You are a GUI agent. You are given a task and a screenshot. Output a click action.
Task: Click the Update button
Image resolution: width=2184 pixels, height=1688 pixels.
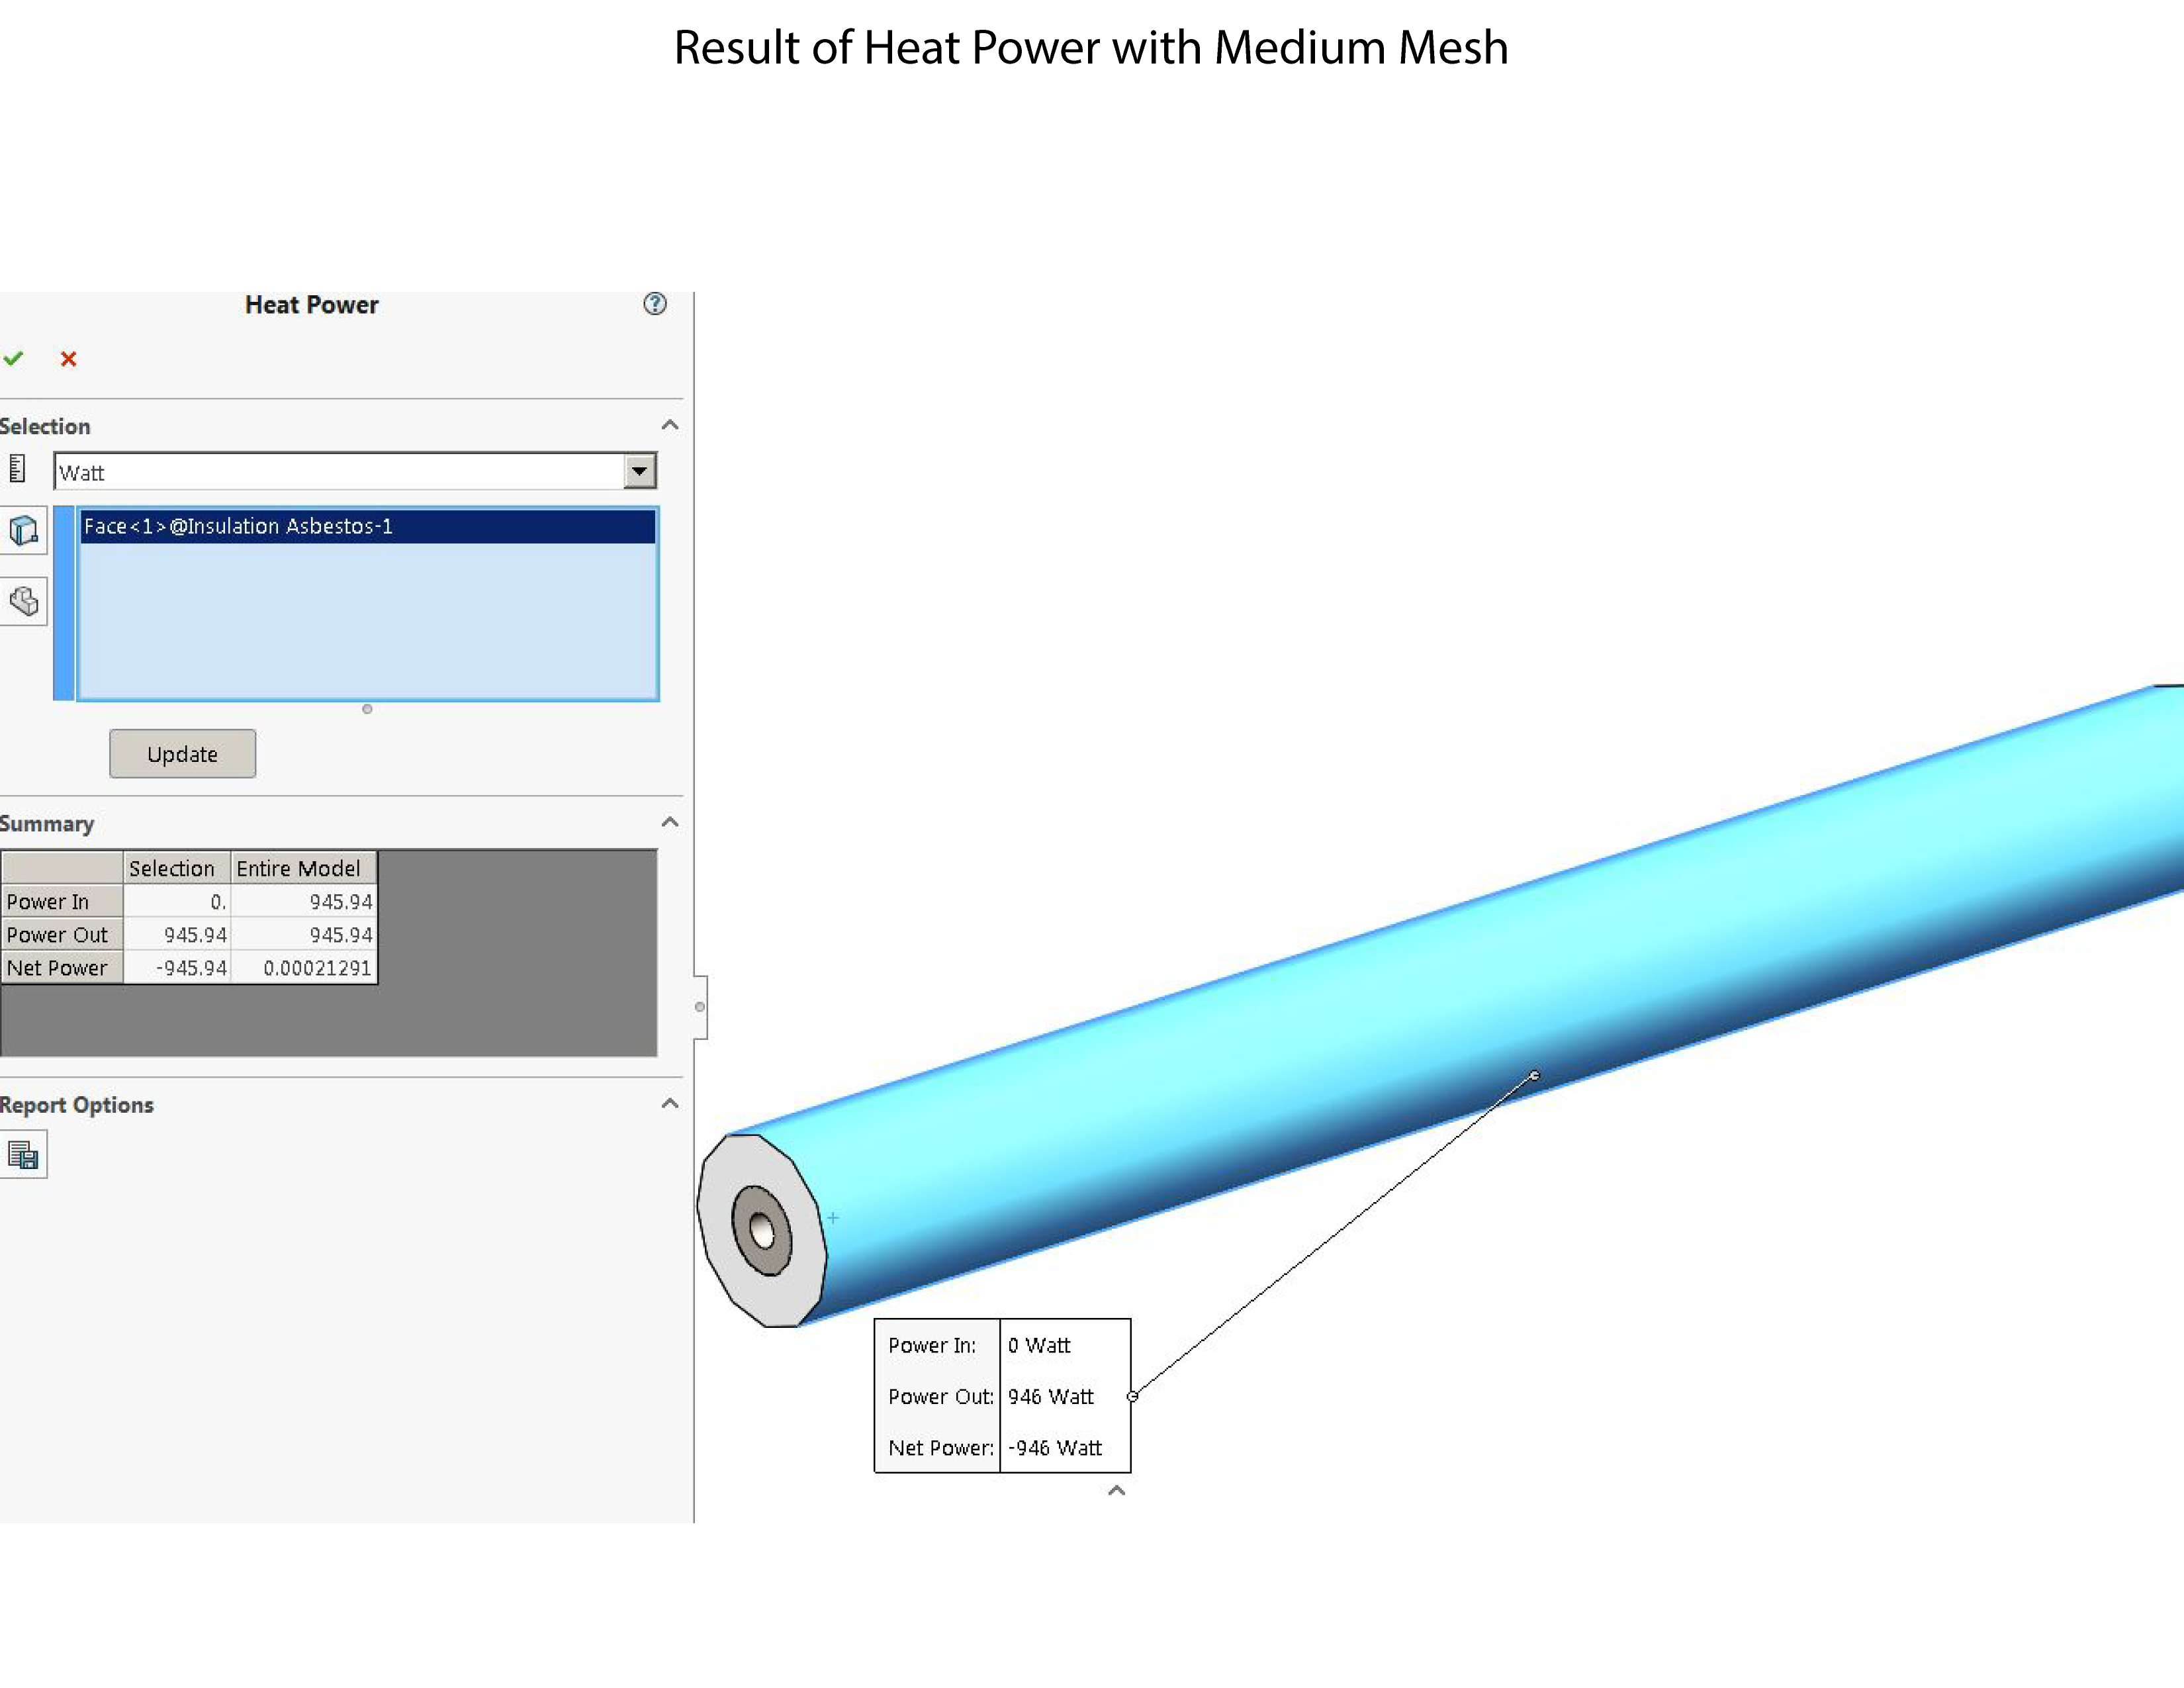[x=182, y=754]
